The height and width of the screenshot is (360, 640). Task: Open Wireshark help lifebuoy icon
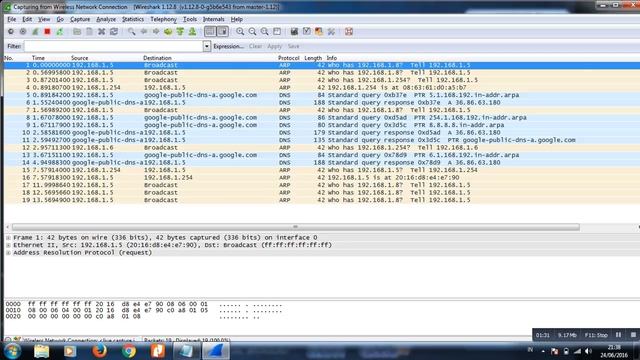(x=349, y=31)
